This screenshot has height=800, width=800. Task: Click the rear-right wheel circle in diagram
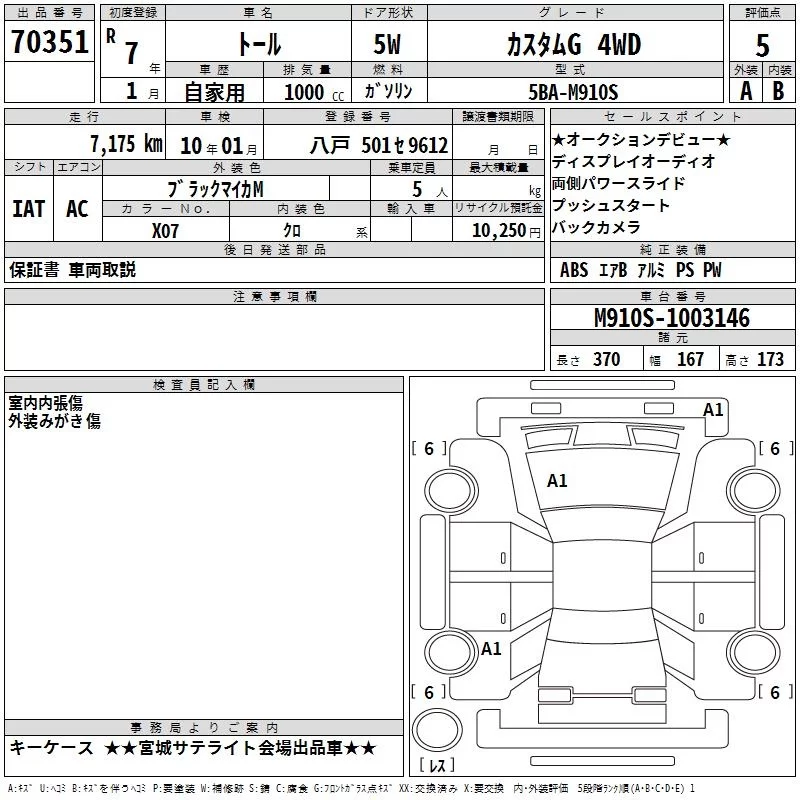click(x=754, y=652)
